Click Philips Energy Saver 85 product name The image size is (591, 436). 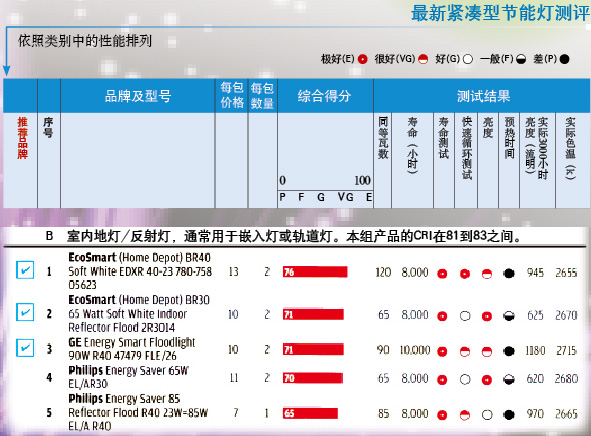coord(138,412)
